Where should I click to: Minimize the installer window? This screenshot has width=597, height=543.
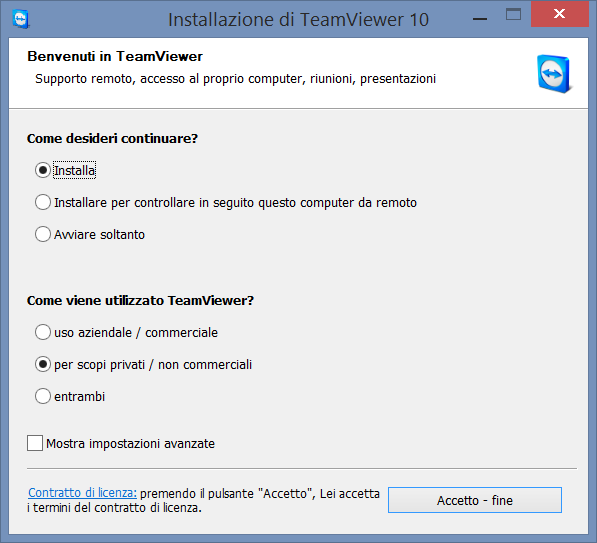[x=480, y=19]
